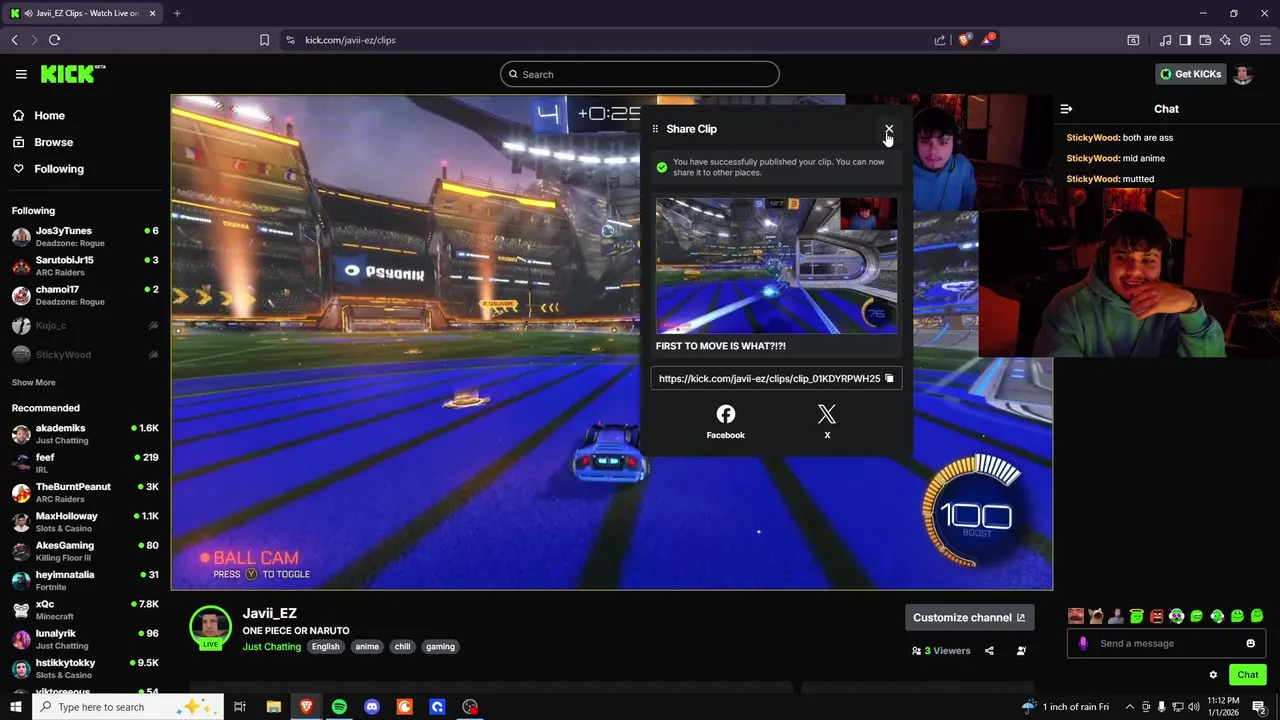
Task: Switch to the Javii_EZ Clips tab
Action: 84,13
